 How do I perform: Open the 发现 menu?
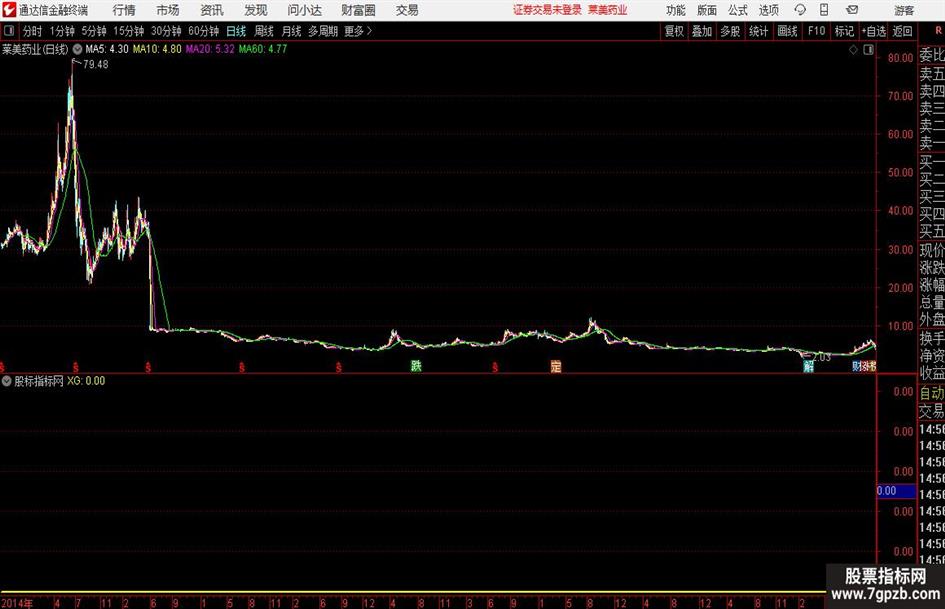(x=256, y=10)
